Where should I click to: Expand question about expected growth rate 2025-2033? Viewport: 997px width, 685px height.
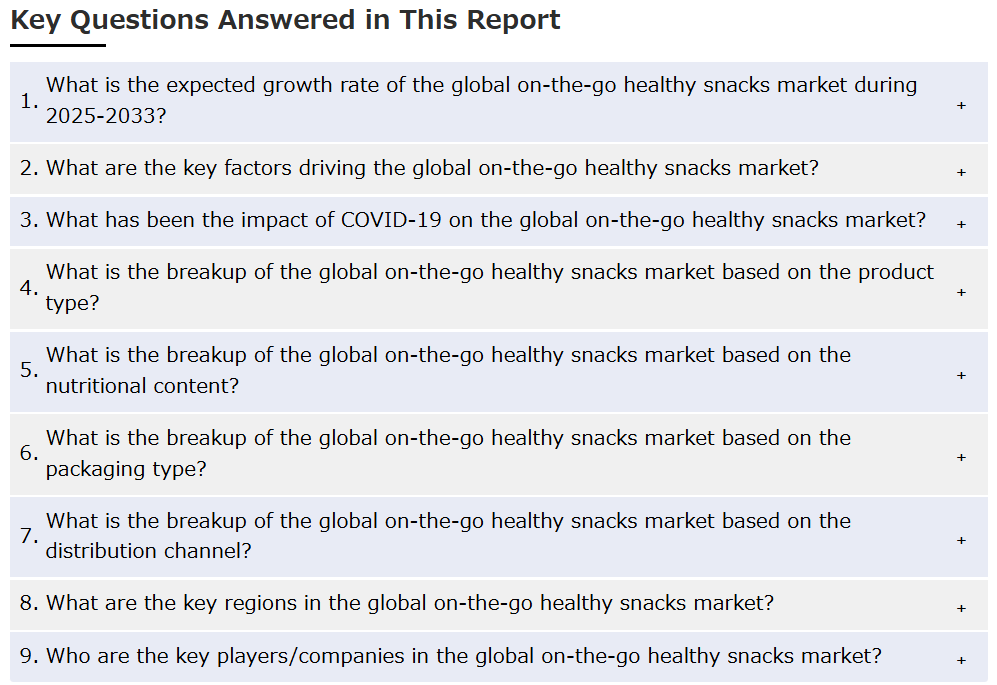coord(481,100)
